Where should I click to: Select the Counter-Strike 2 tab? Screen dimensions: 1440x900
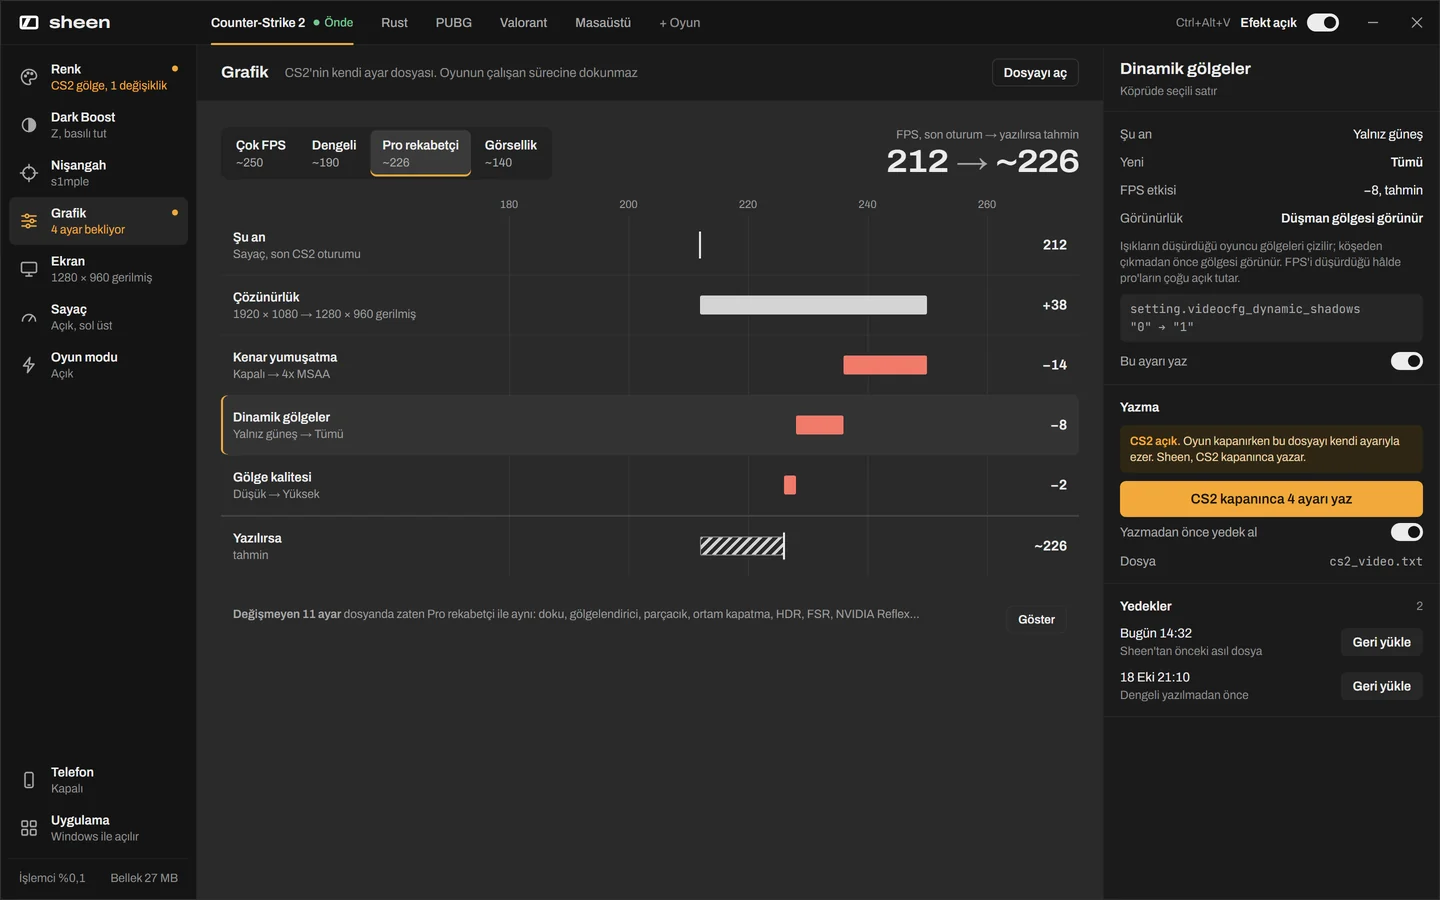click(282, 22)
